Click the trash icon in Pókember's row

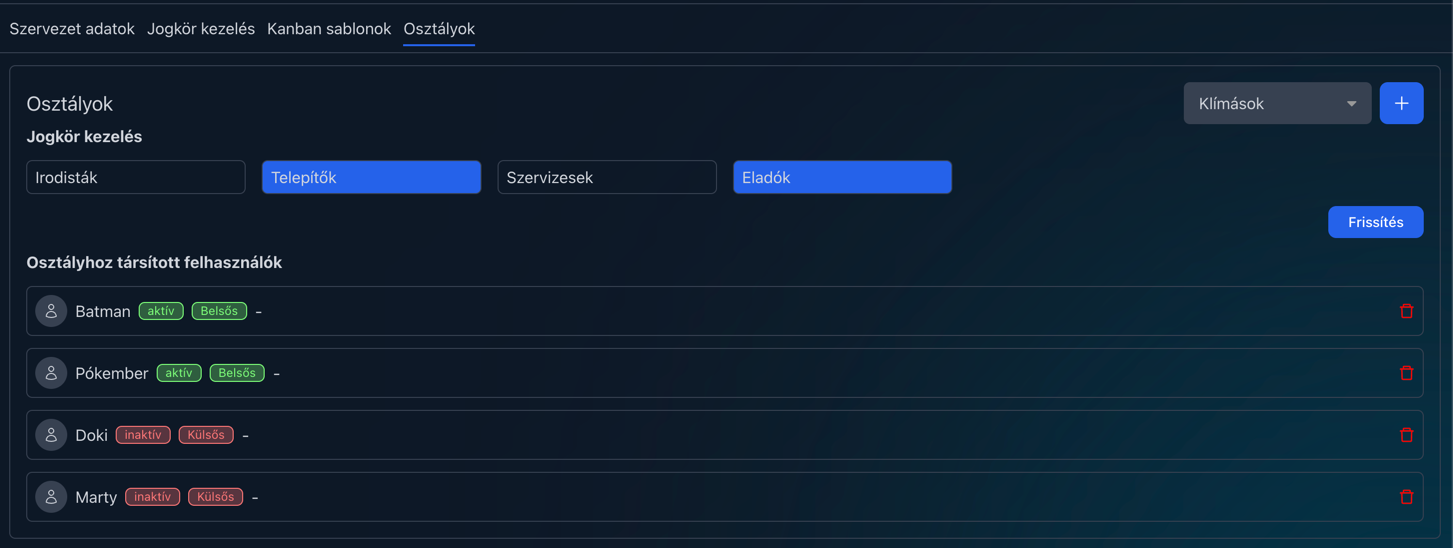pos(1406,373)
